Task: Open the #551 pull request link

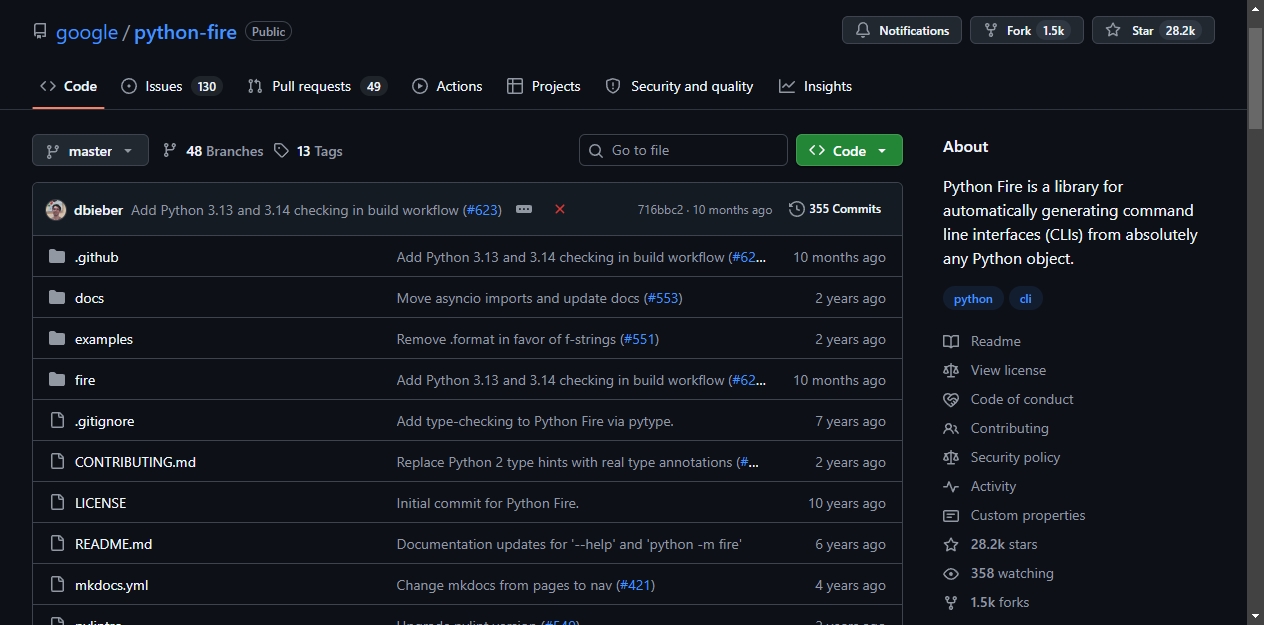Action: [x=639, y=339]
